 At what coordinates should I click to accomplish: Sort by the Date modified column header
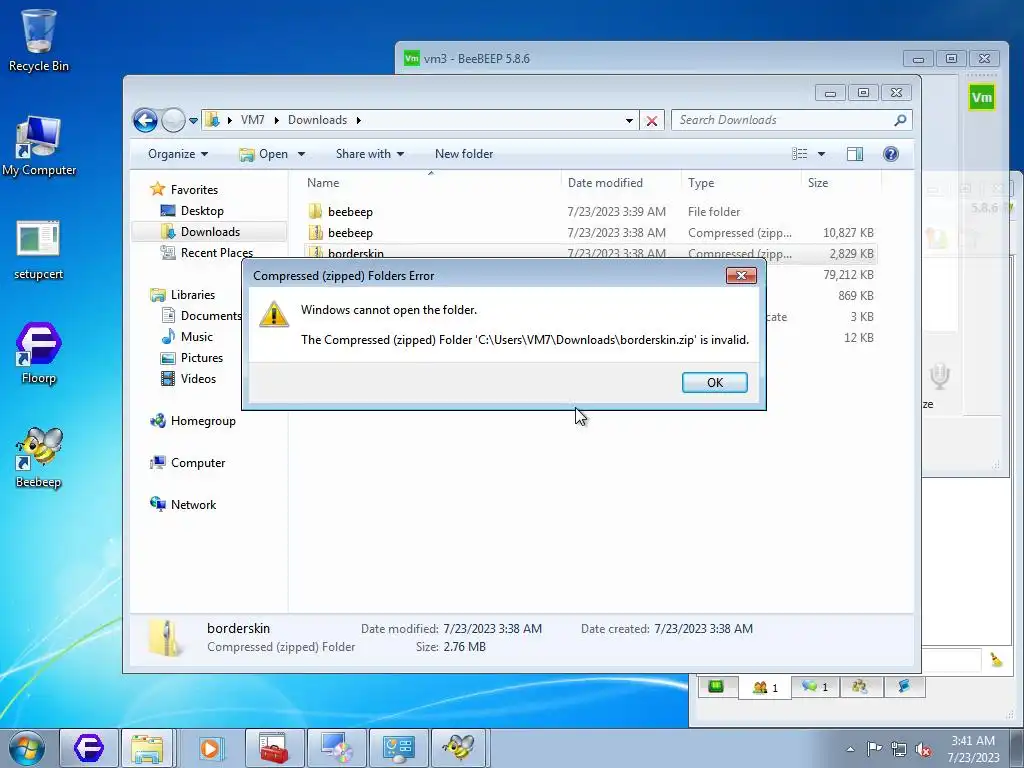click(x=620, y=183)
